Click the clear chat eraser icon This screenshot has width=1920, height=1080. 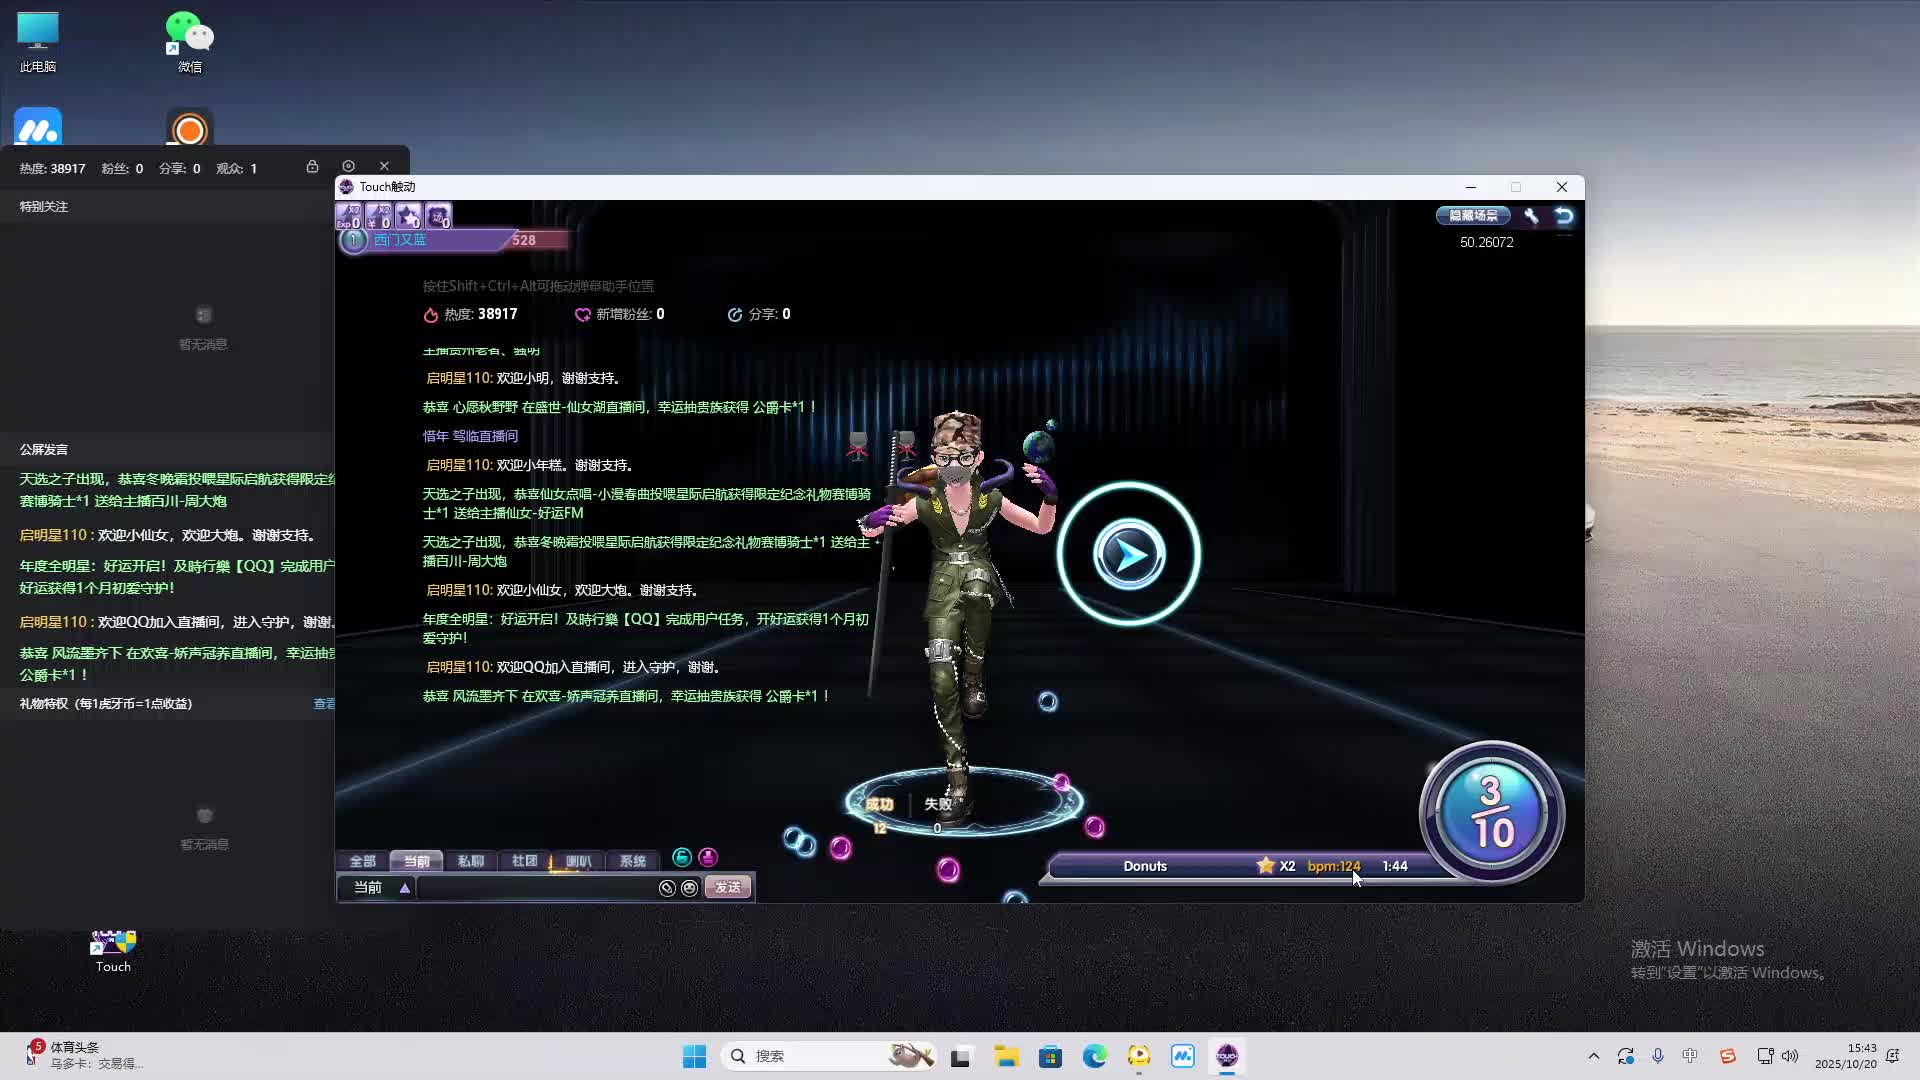coord(667,888)
